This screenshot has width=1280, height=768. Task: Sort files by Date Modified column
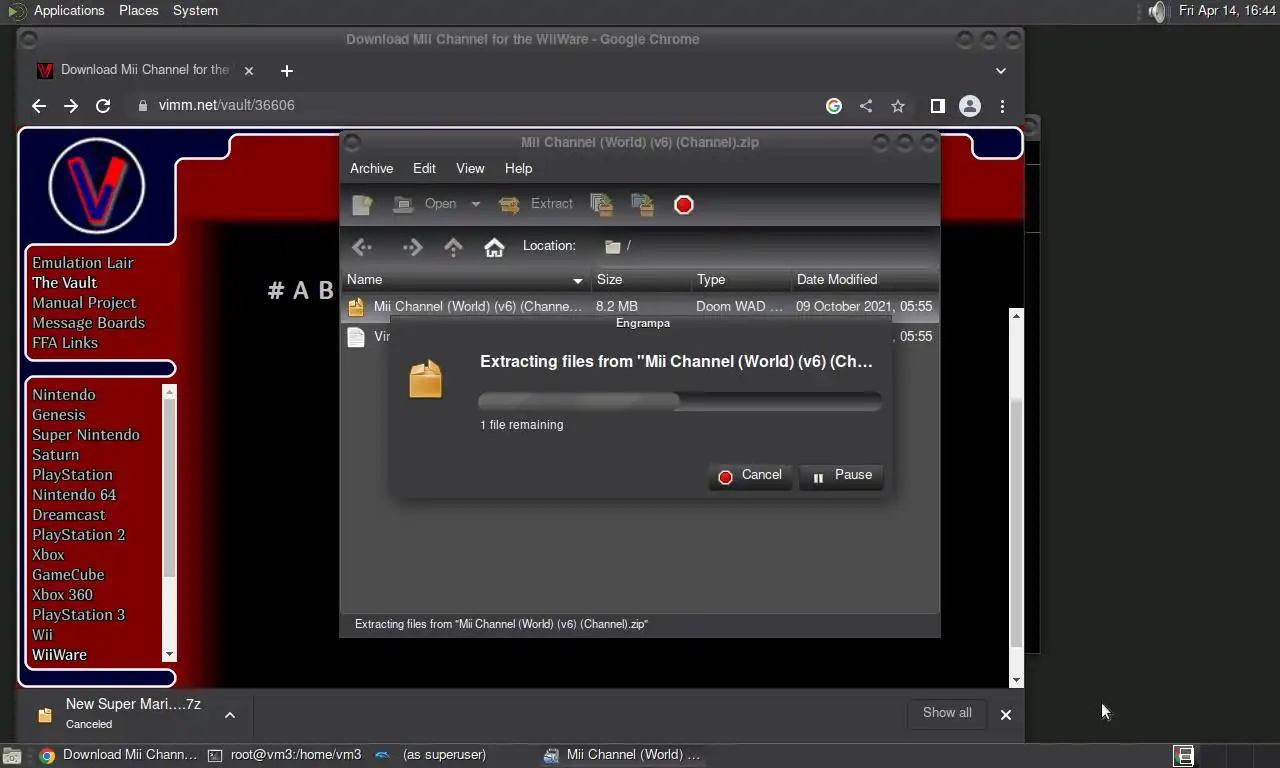click(x=864, y=280)
